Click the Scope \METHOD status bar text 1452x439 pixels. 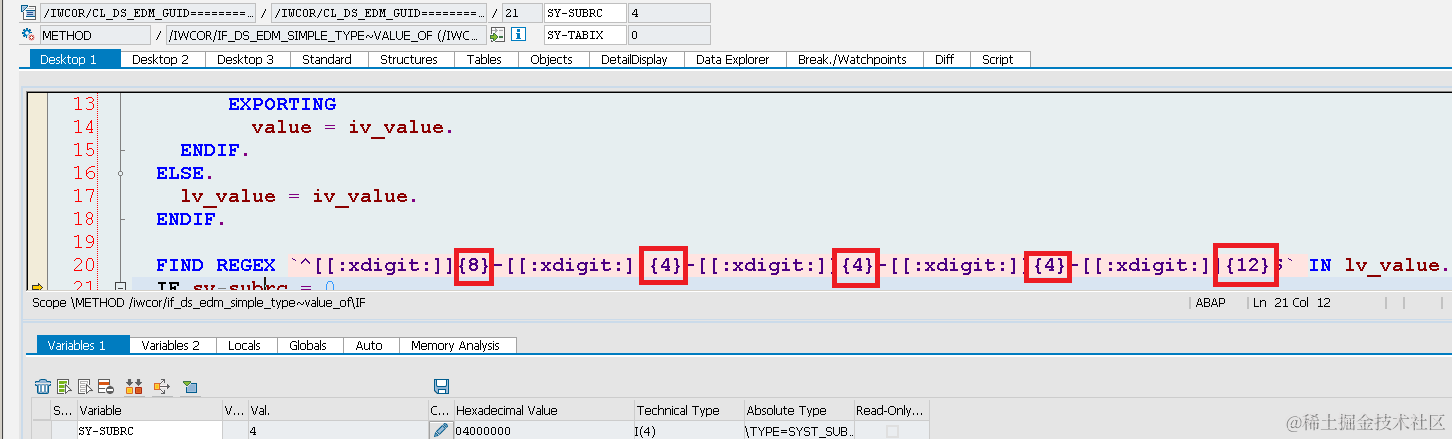pyautogui.click(x=199, y=302)
